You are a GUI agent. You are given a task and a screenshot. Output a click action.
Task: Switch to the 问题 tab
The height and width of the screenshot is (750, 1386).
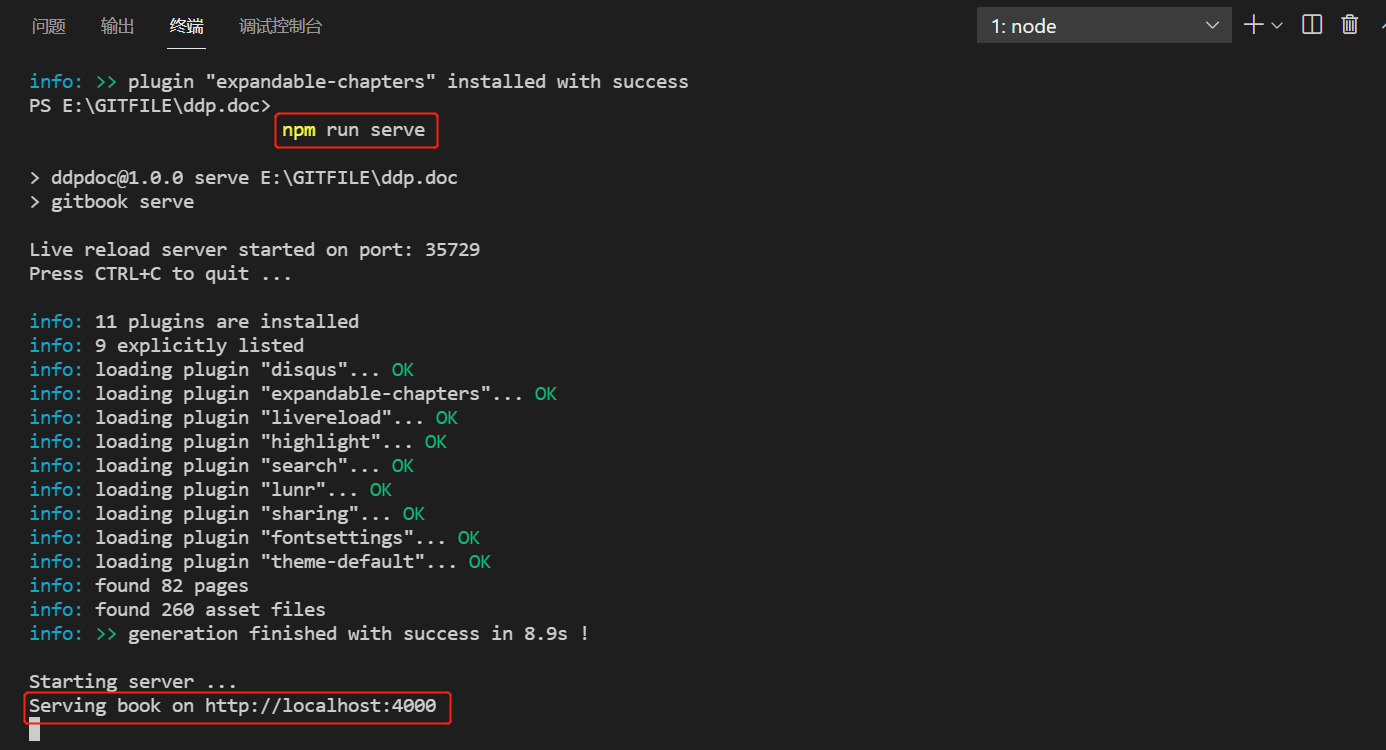click(x=48, y=27)
